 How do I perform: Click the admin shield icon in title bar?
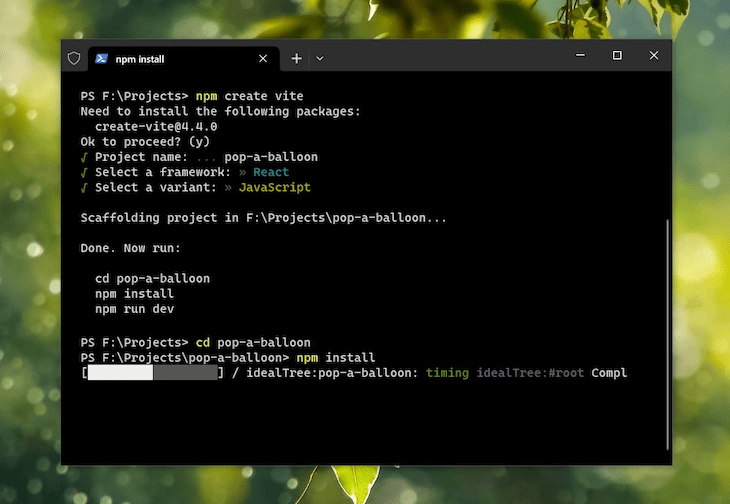click(74, 59)
